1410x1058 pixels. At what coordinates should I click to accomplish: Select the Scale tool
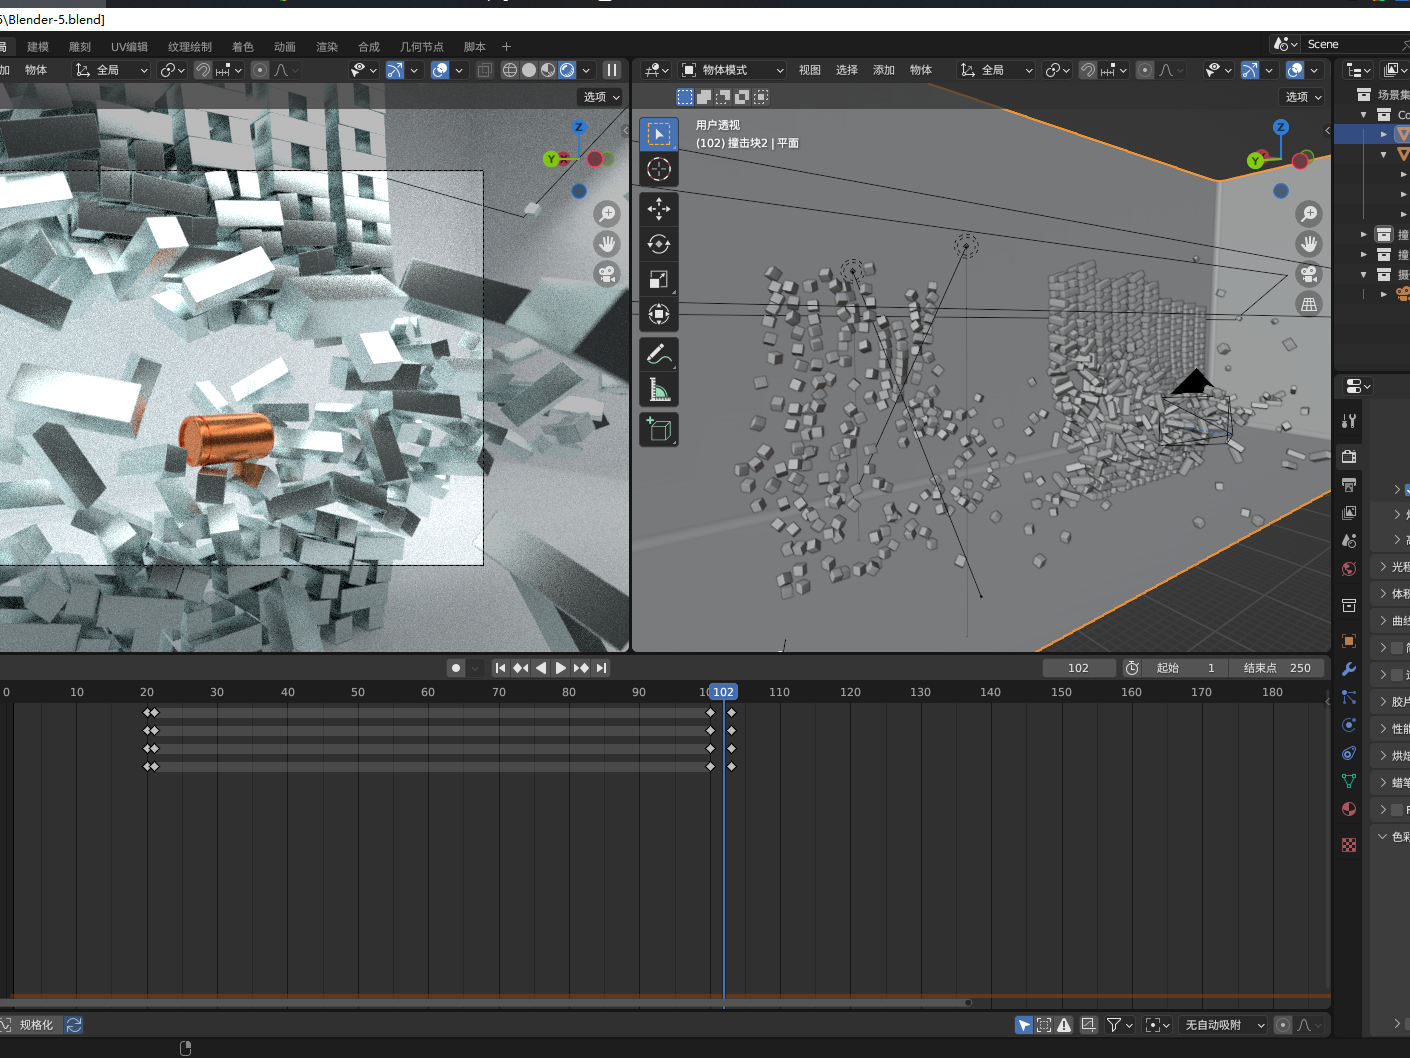coord(659,279)
